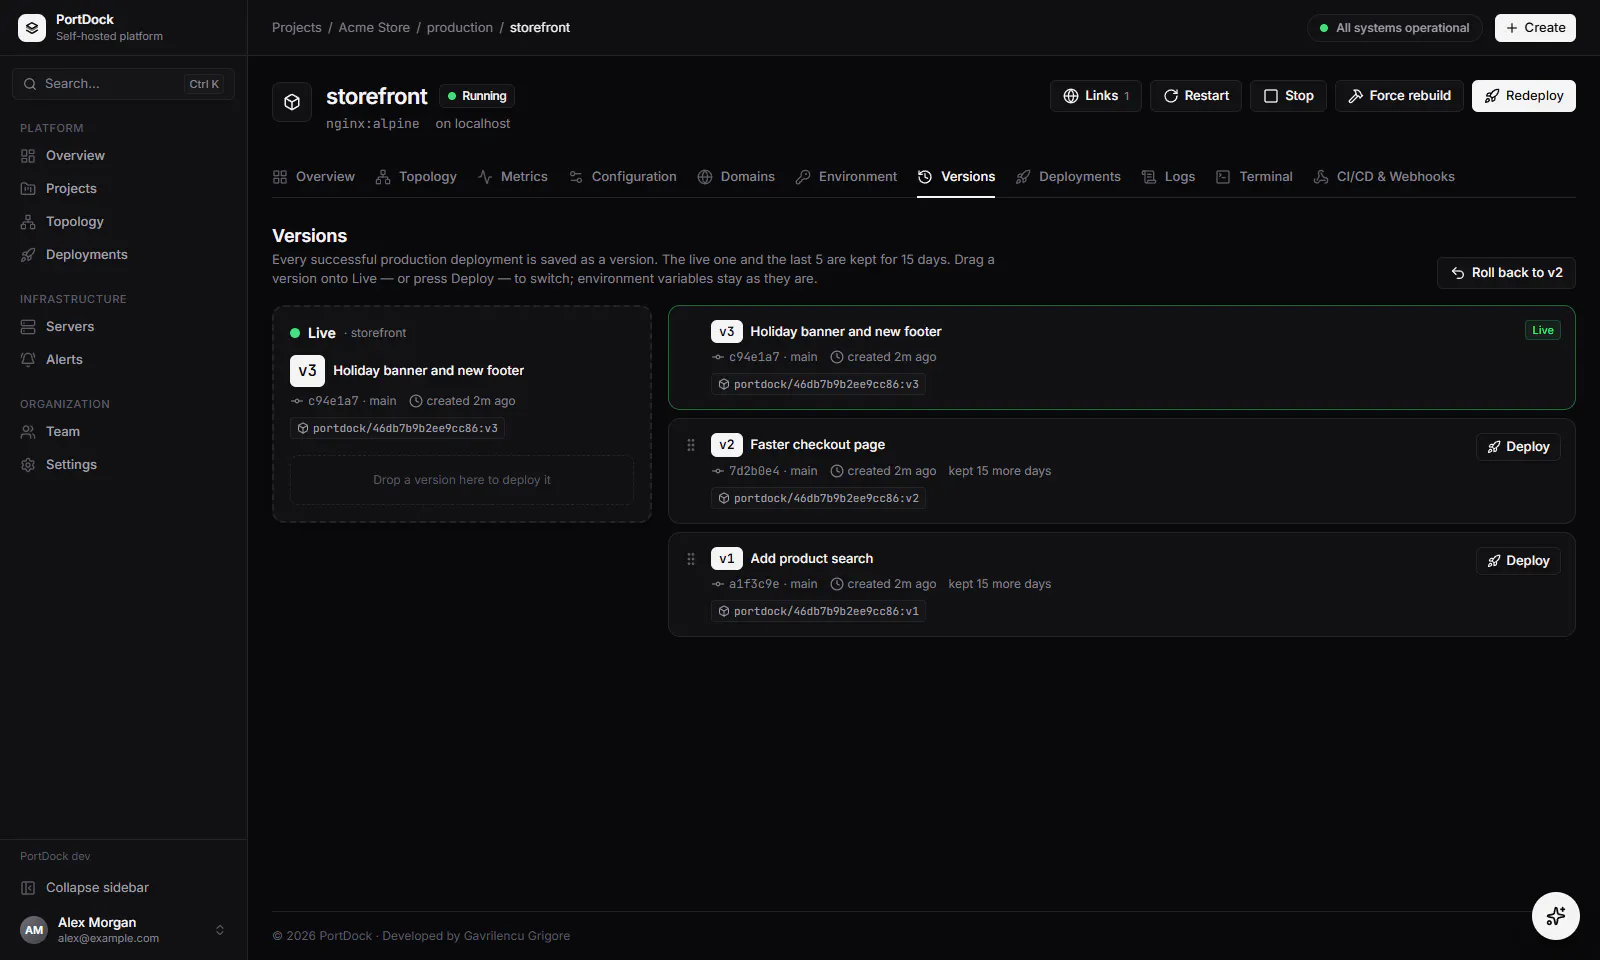Click the Redeploy button
This screenshot has width=1600, height=960.
[1524, 96]
